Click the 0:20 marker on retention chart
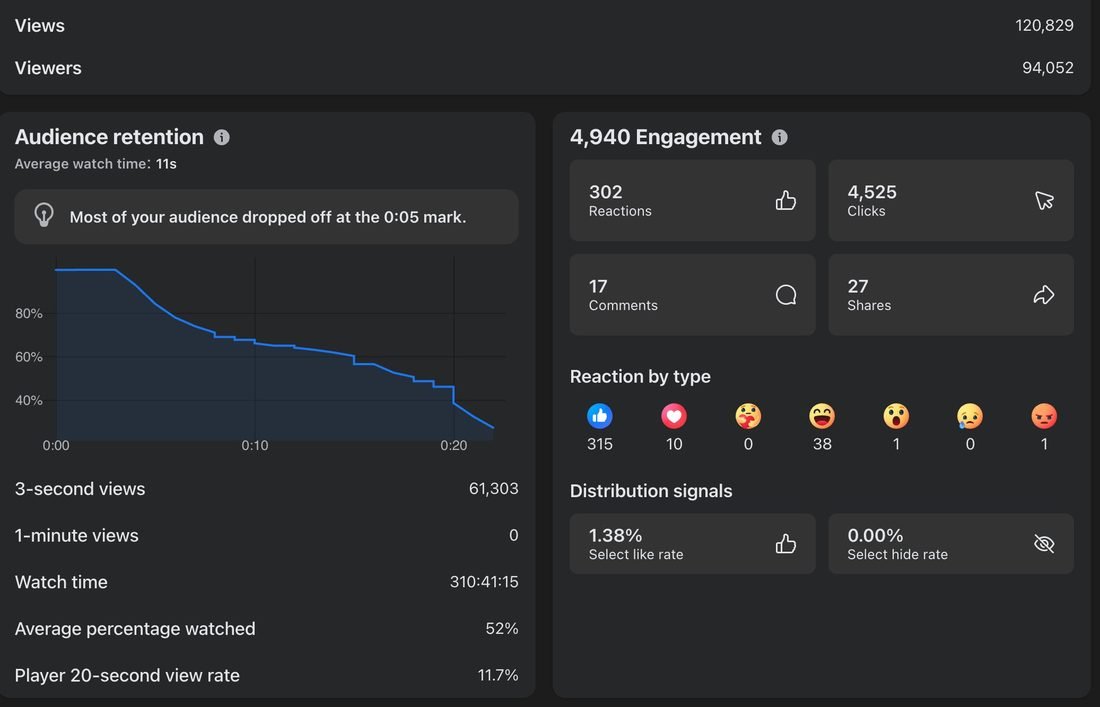The height and width of the screenshot is (707, 1100). coord(454,445)
